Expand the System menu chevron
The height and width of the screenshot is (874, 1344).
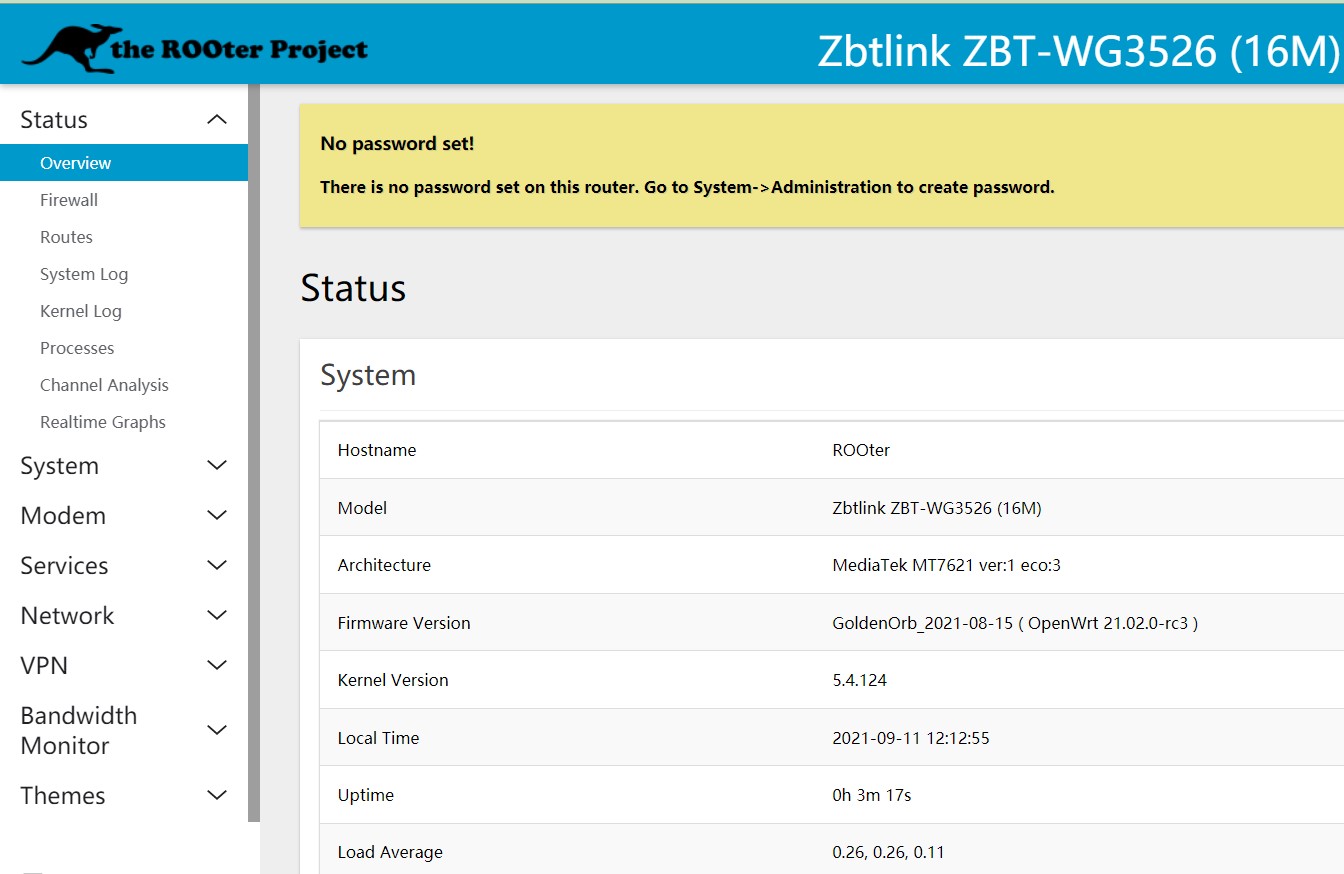[217, 466]
